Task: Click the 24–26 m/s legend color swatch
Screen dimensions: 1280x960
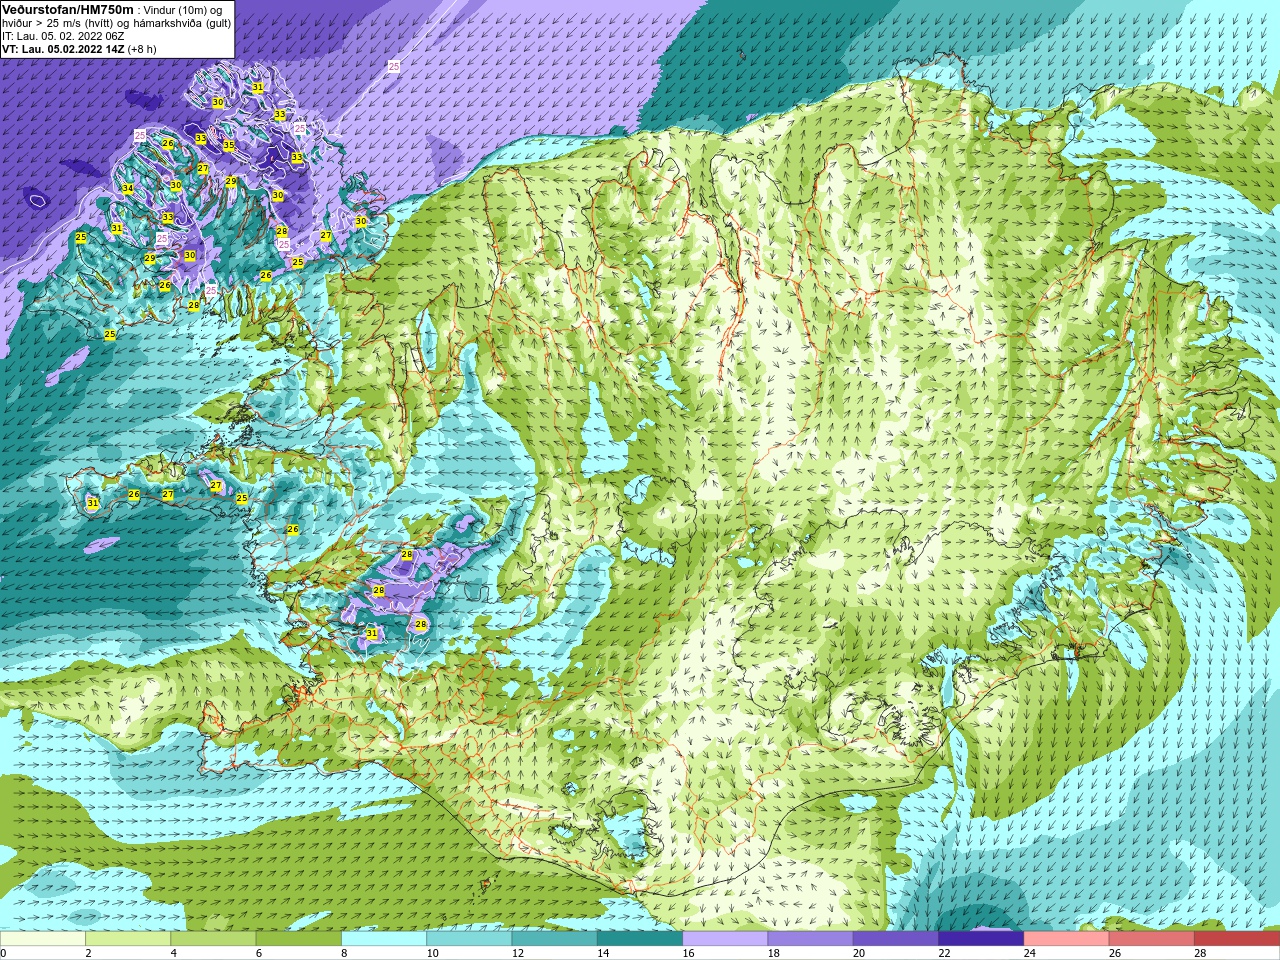Action: 1066,939
